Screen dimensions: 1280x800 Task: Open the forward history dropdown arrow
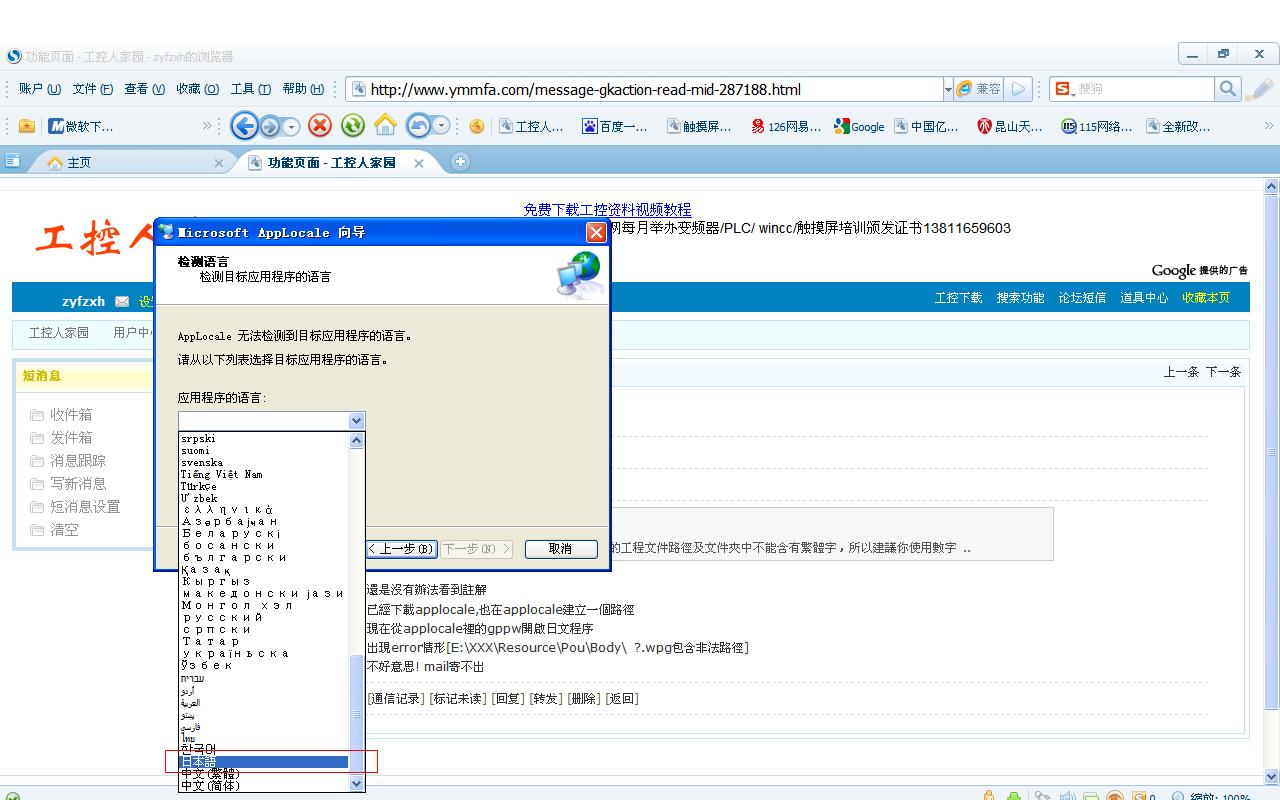coord(292,127)
